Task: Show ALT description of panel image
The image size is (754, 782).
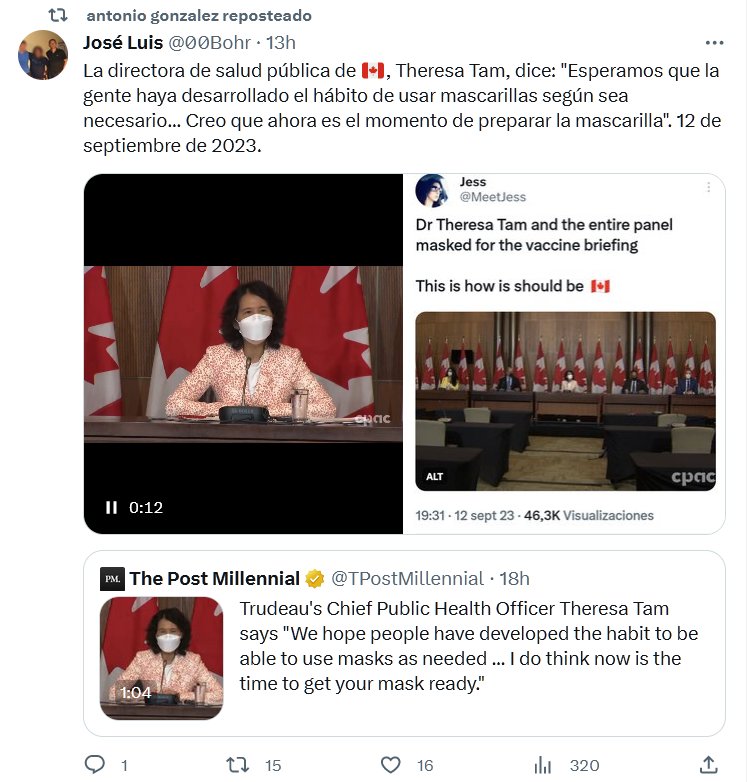Action: tap(434, 476)
